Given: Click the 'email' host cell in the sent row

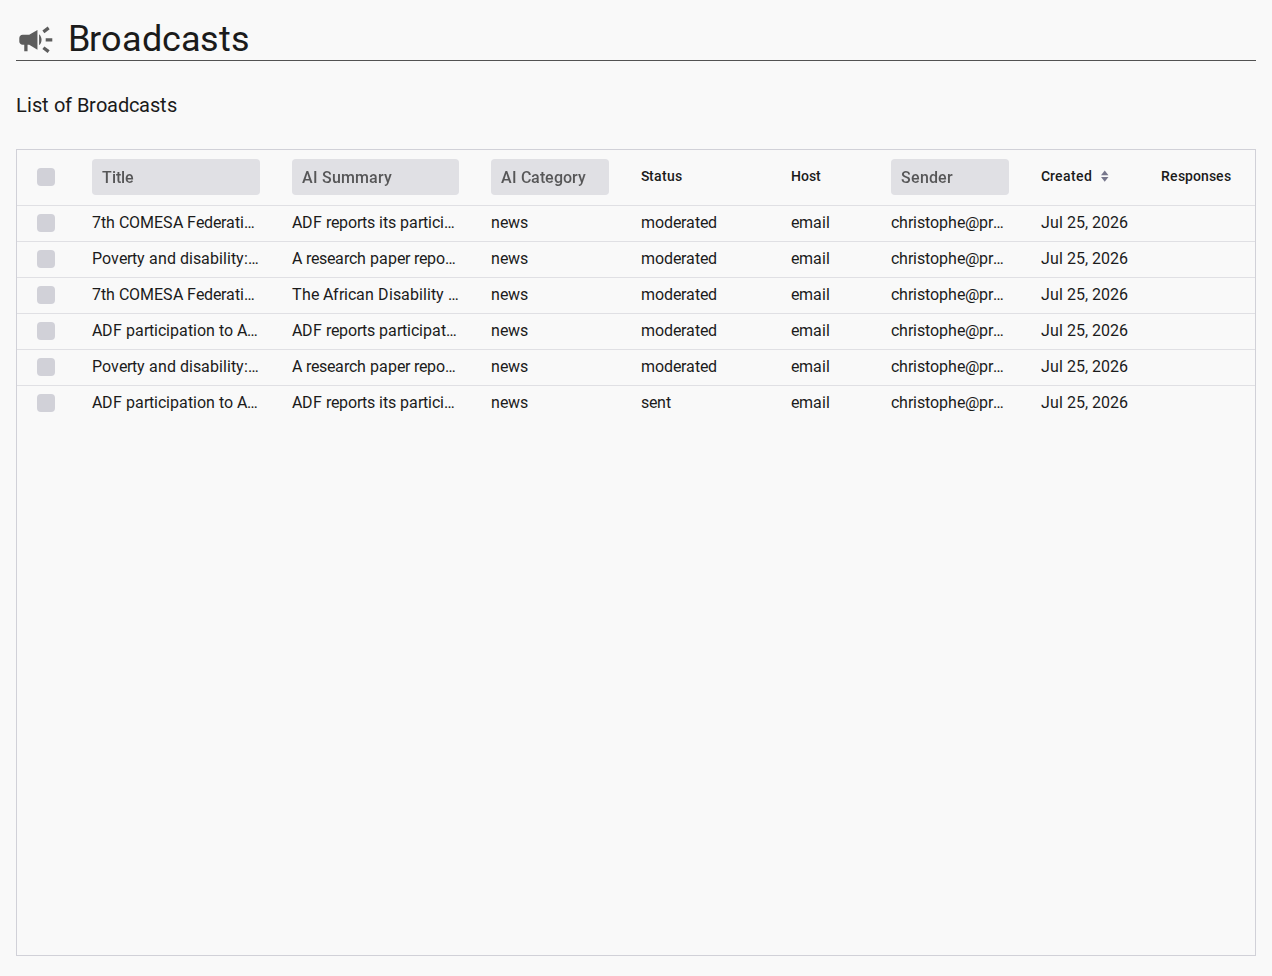Looking at the screenshot, I should coord(810,403).
